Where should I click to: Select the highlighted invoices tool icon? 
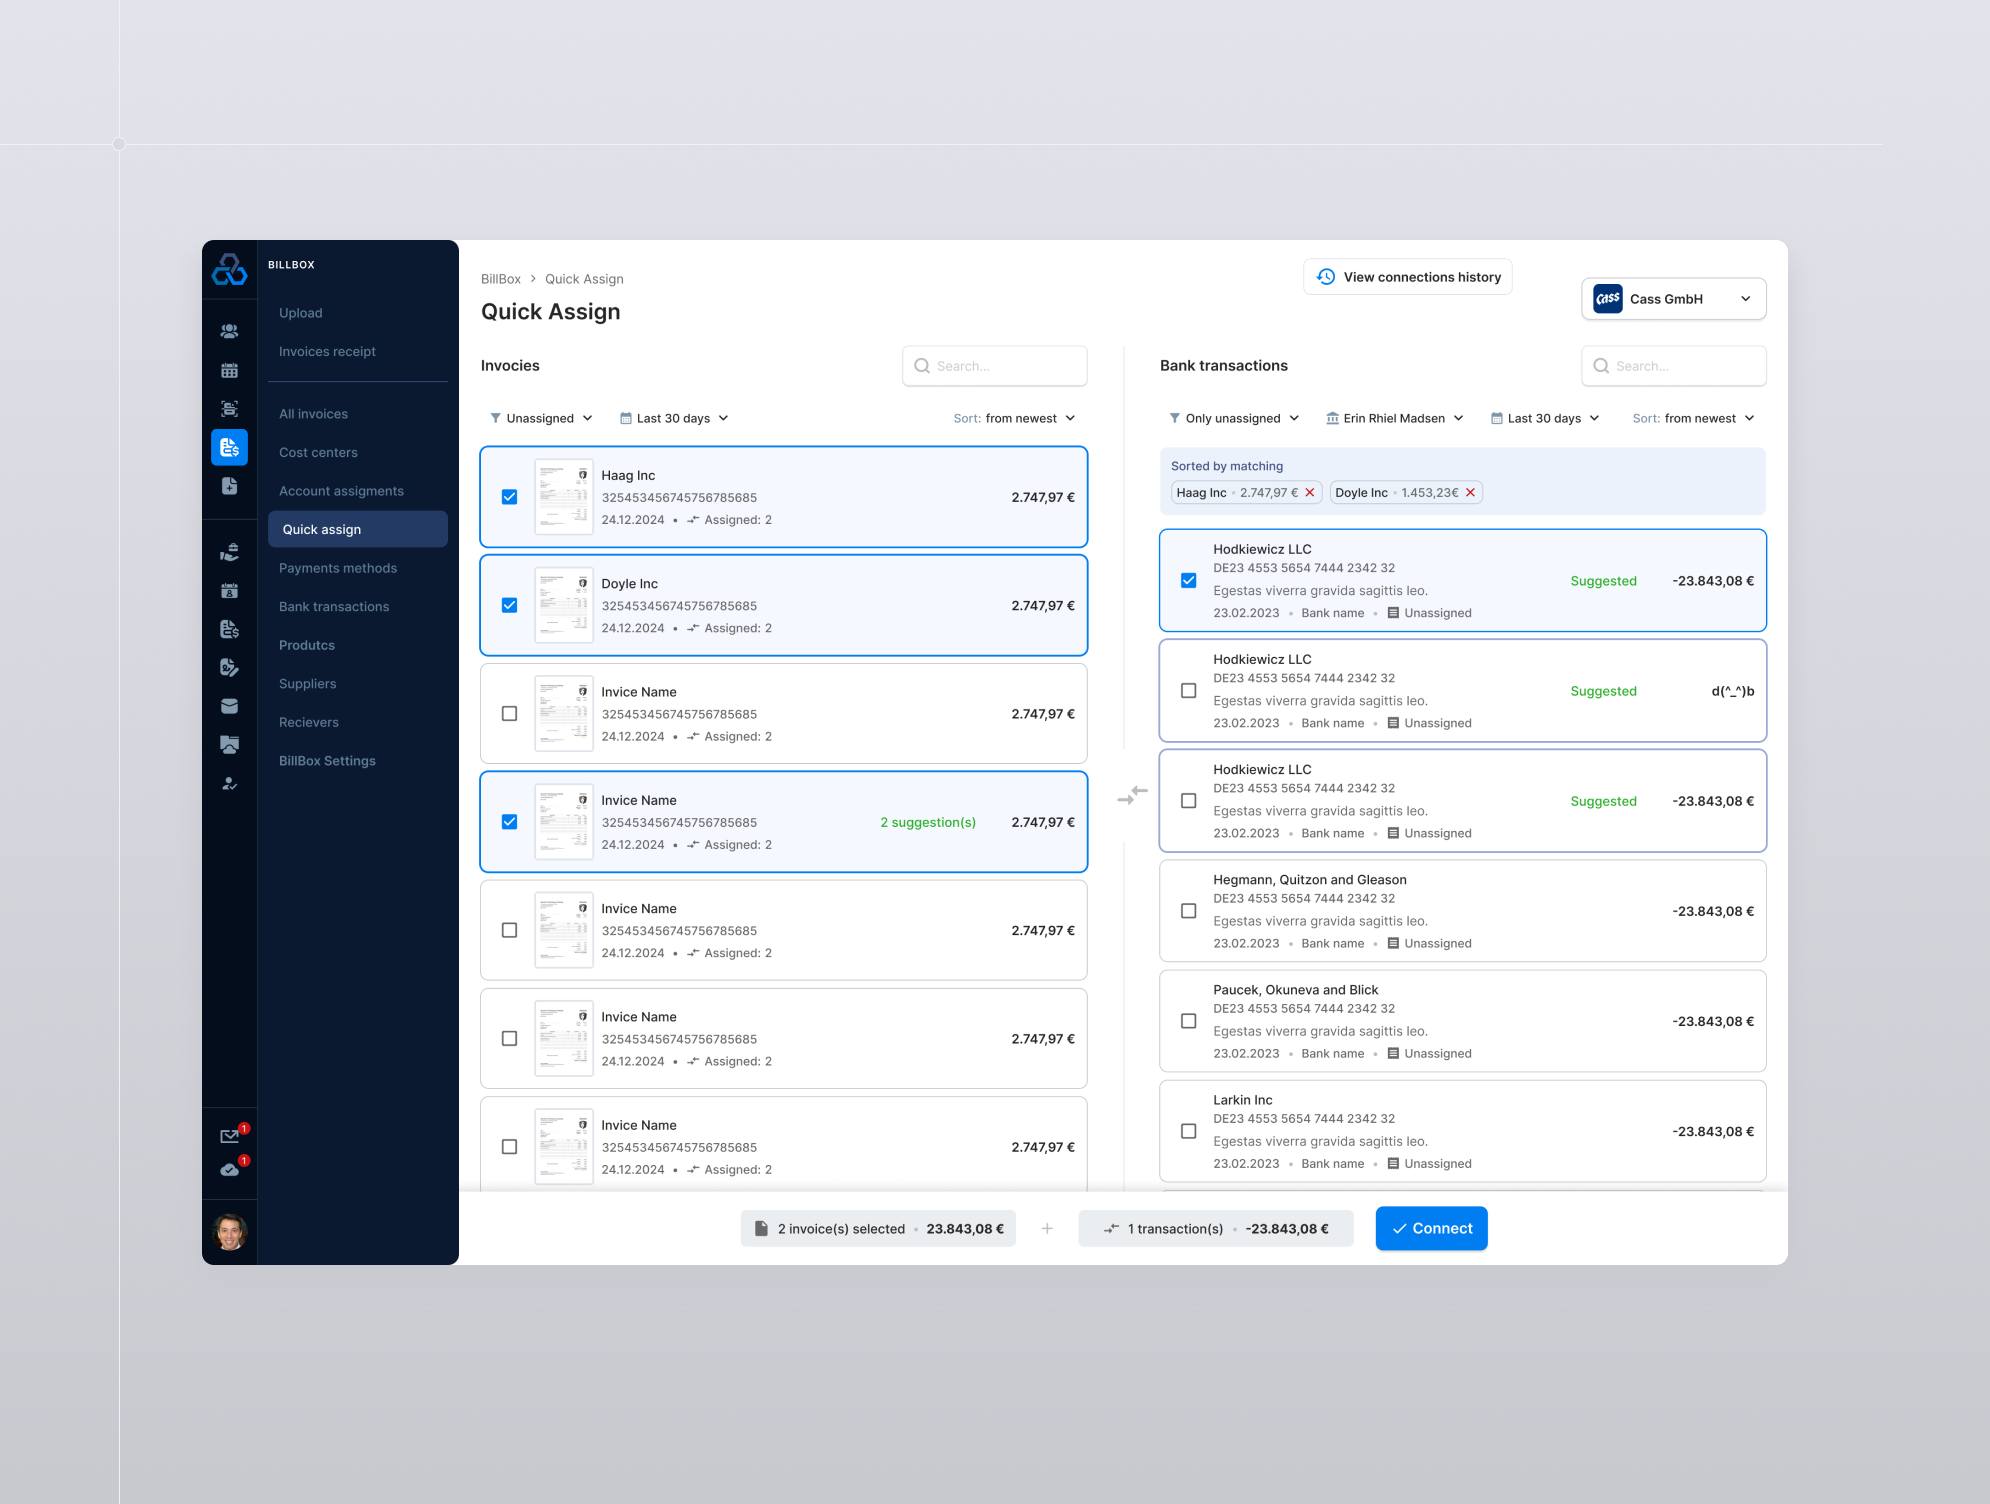click(x=229, y=447)
